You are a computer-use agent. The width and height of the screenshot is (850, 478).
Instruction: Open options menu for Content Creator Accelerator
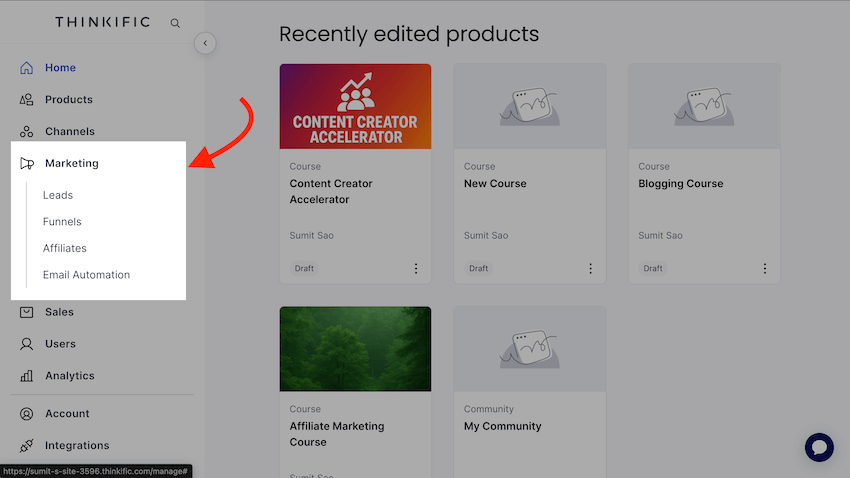tap(416, 268)
